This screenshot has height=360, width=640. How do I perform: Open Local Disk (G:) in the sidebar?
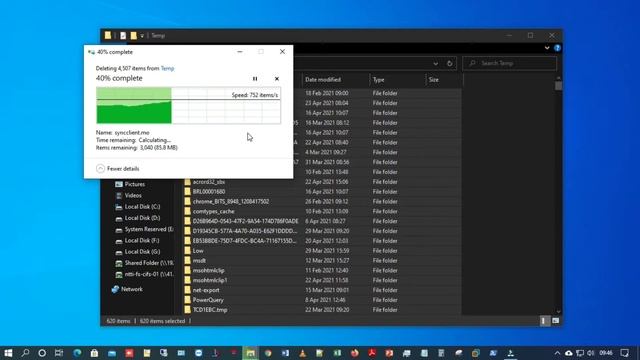click(x=142, y=252)
